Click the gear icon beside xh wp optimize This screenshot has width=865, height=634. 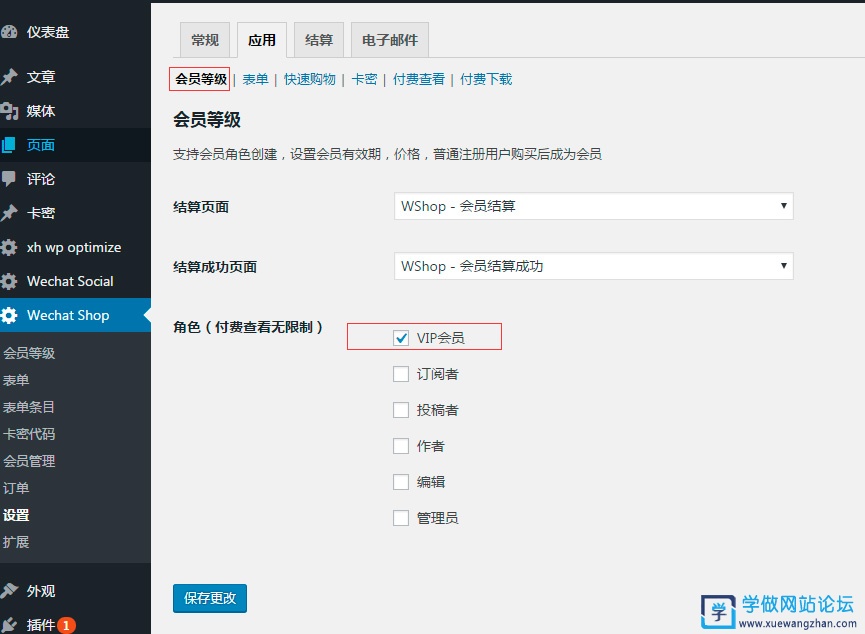tap(9, 247)
